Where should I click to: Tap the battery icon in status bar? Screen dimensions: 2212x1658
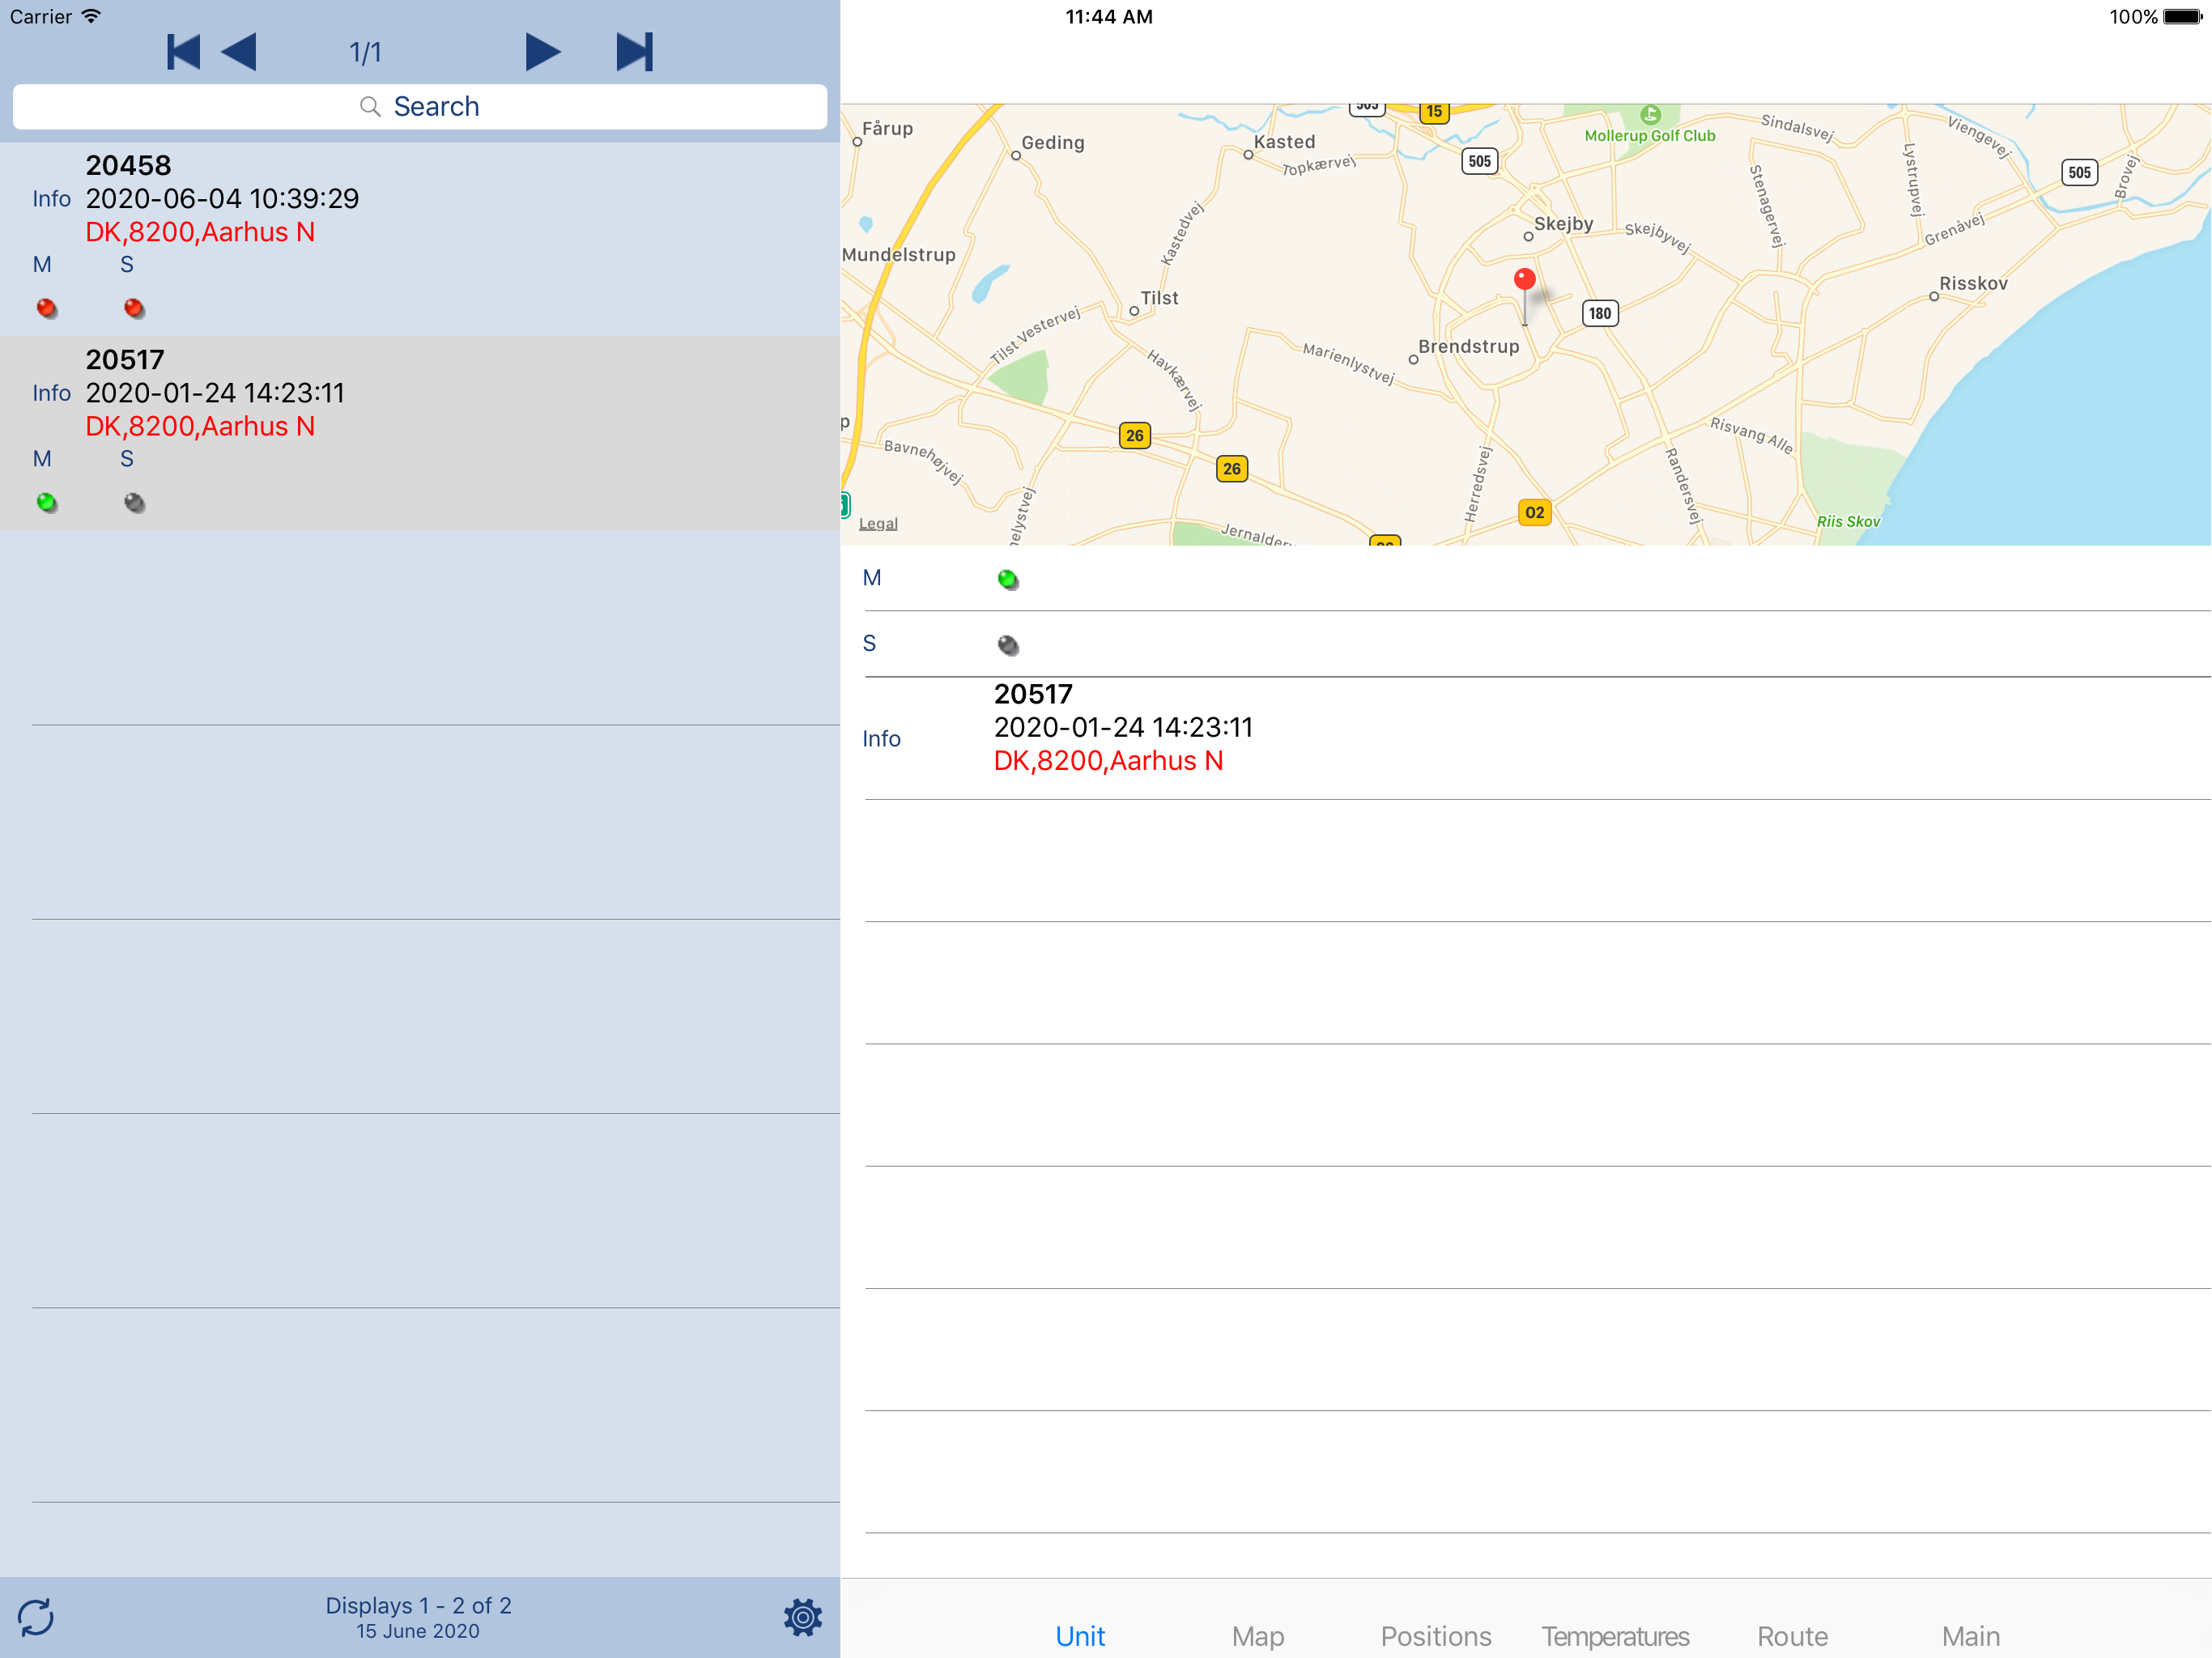coord(2184,16)
